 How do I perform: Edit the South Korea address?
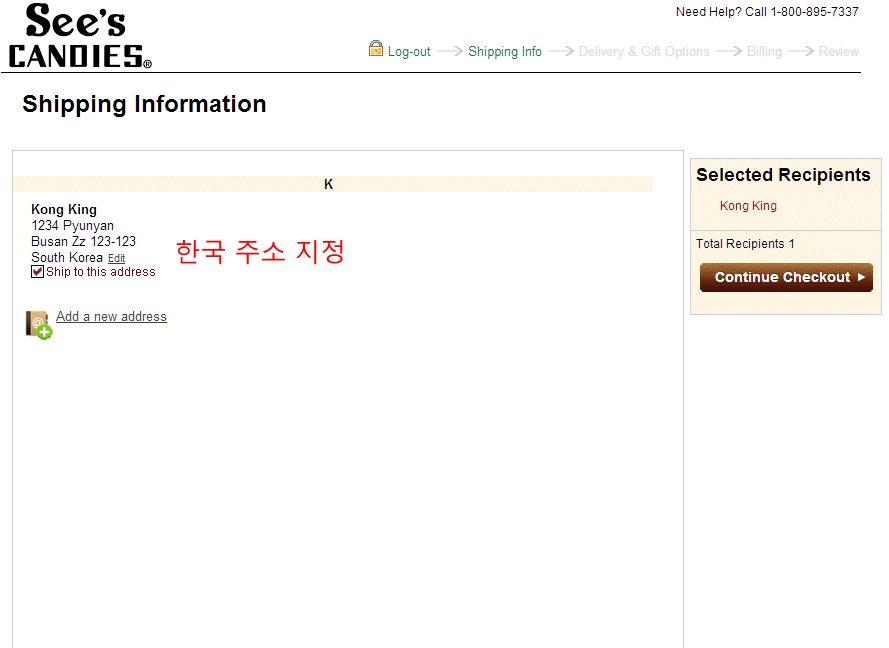[x=116, y=258]
